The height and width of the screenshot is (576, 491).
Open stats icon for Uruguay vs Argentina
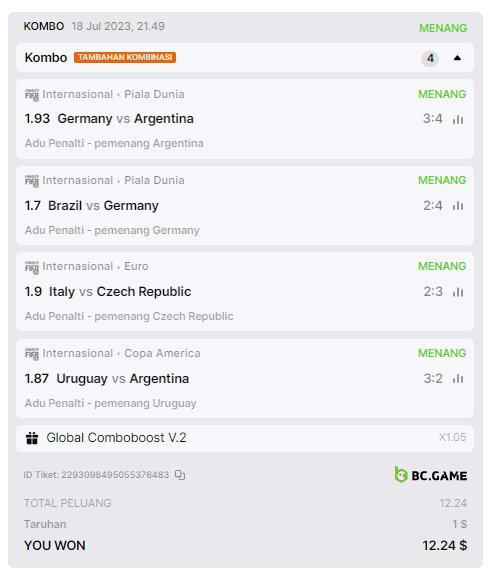coord(458,379)
